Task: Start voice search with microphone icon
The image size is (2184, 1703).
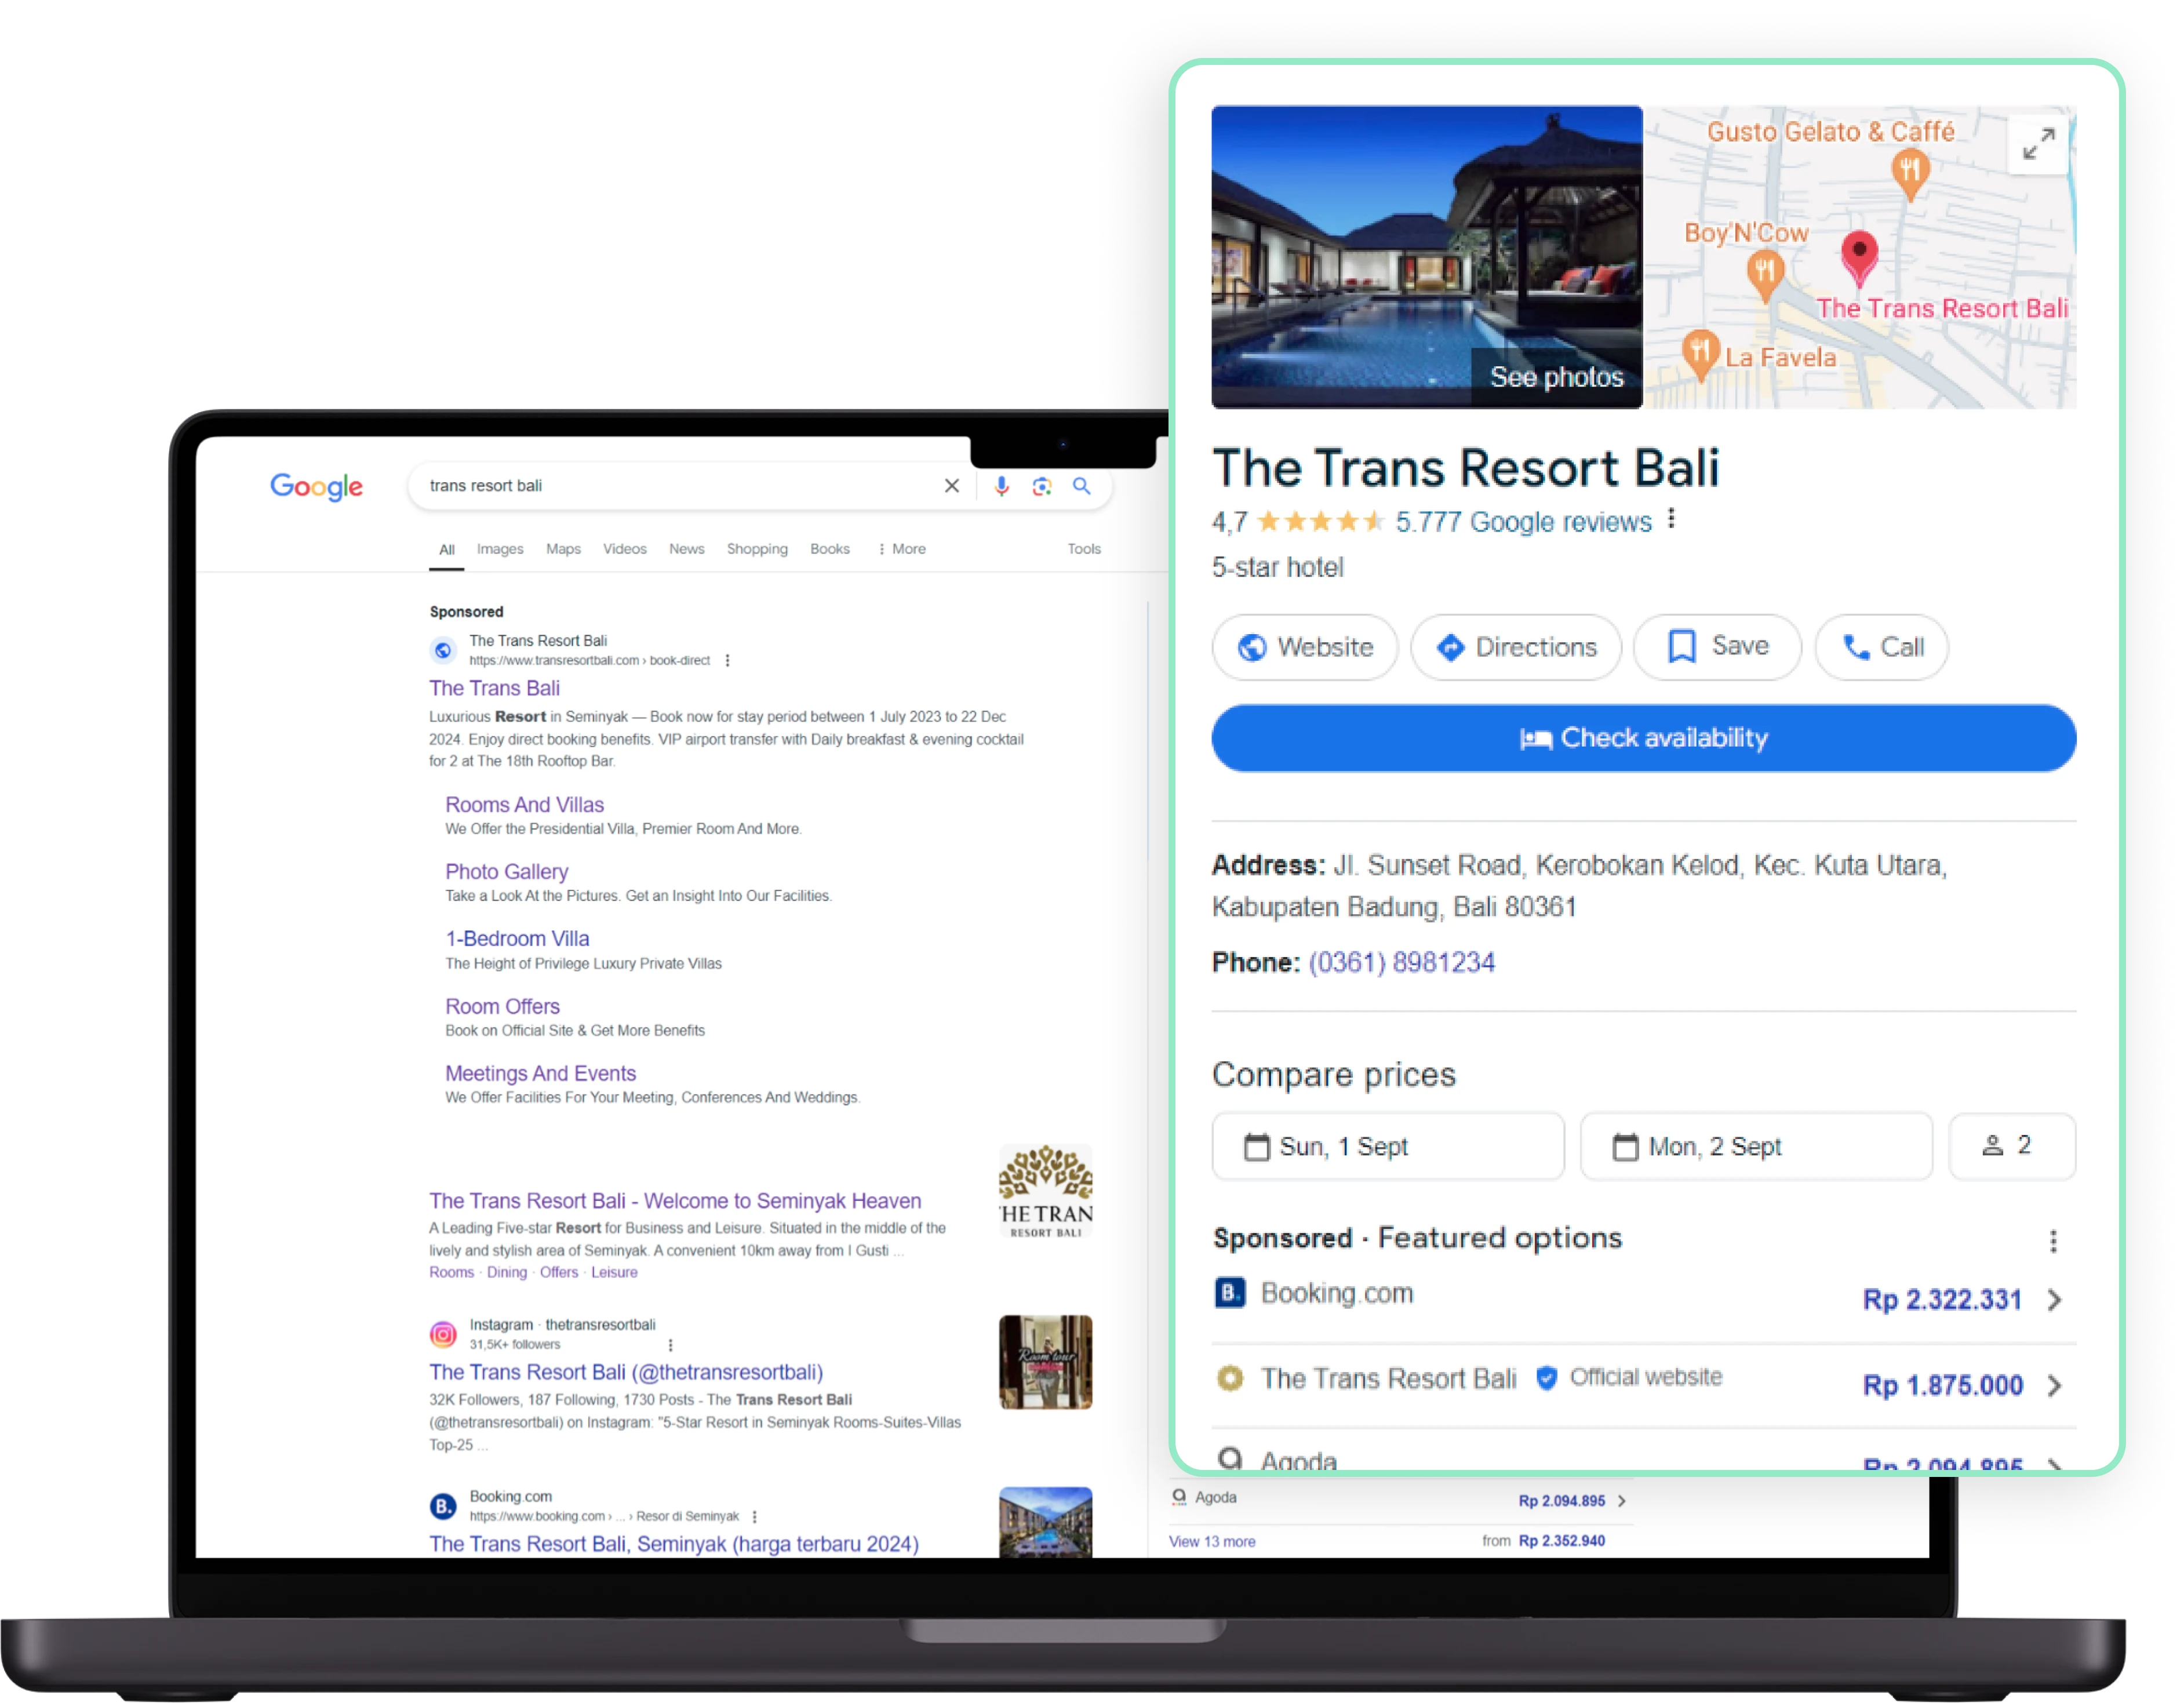Action: (x=1001, y=486)
